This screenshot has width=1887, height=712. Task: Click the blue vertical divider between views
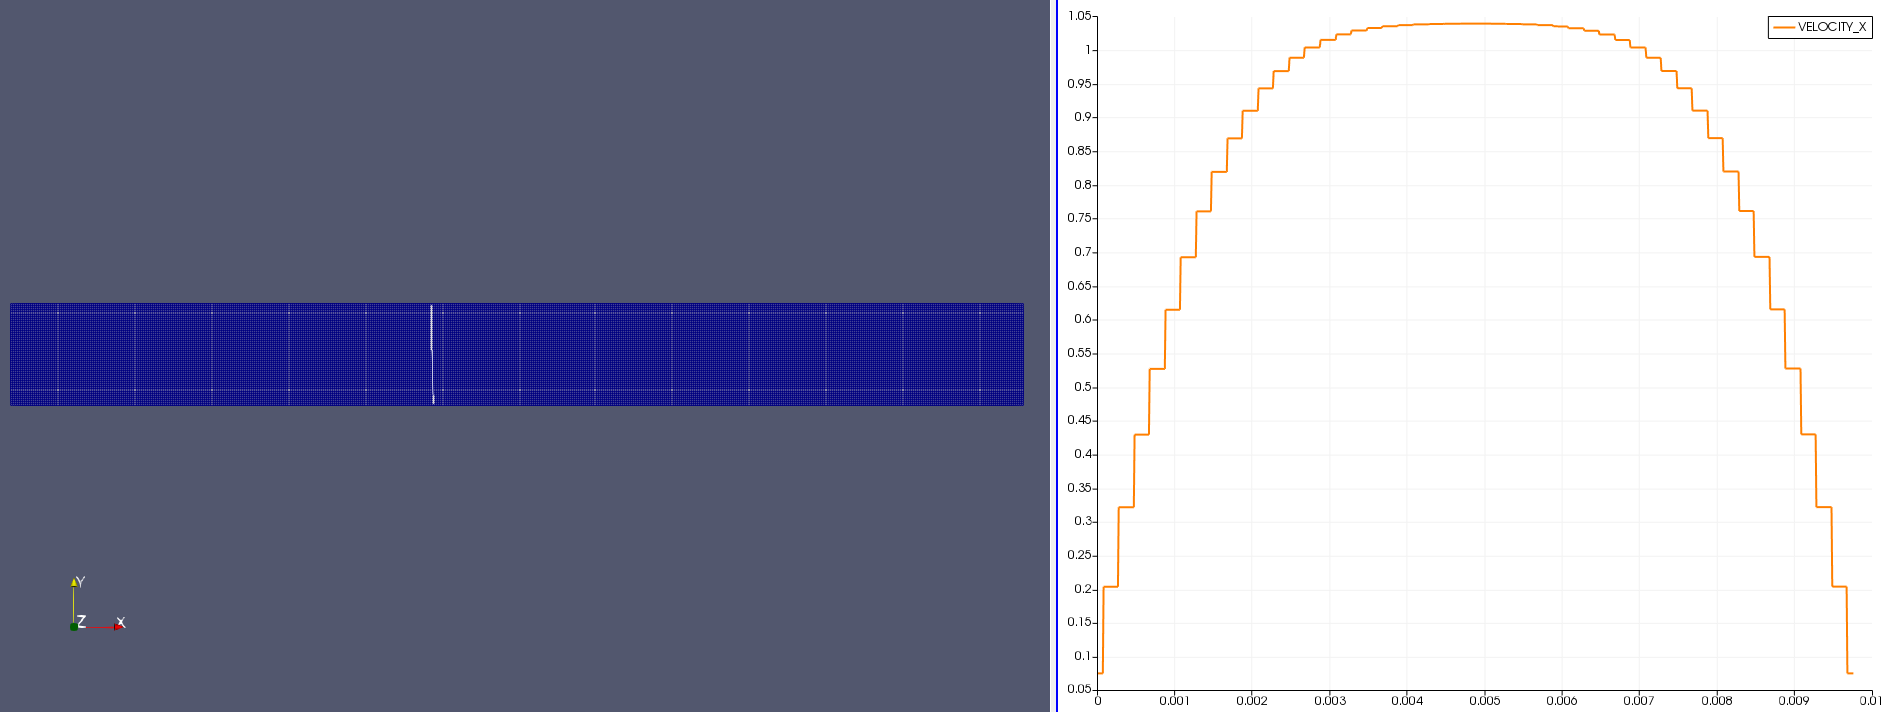(1057, 356)
